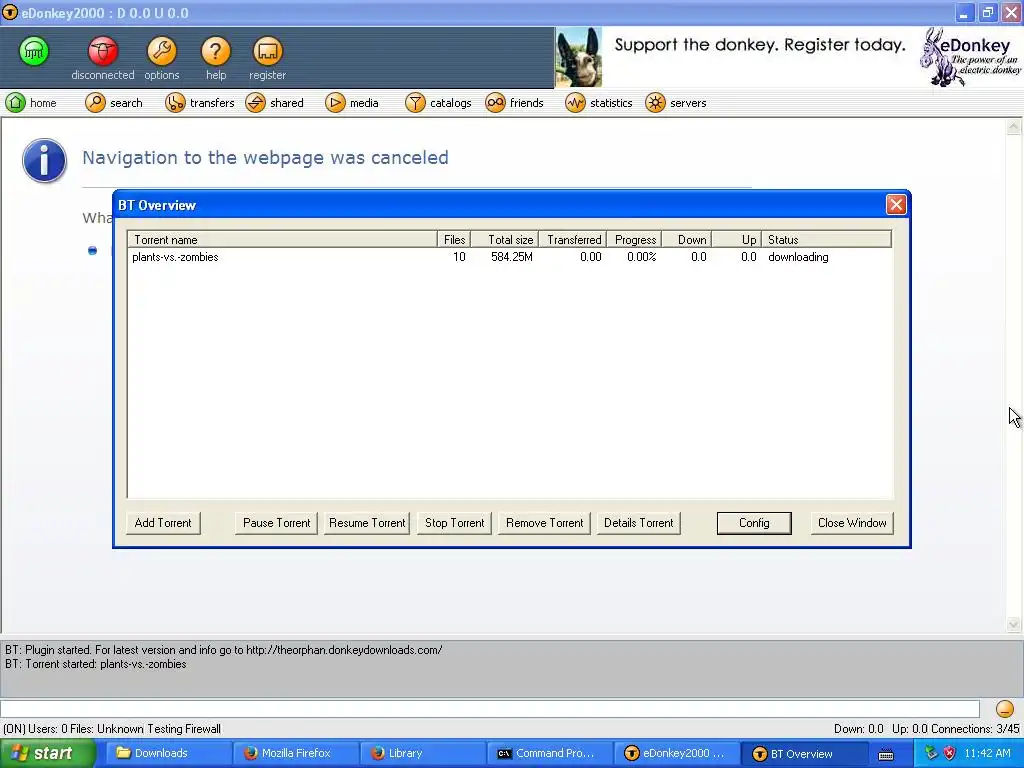Click Stop Torrent

[455, 523]
